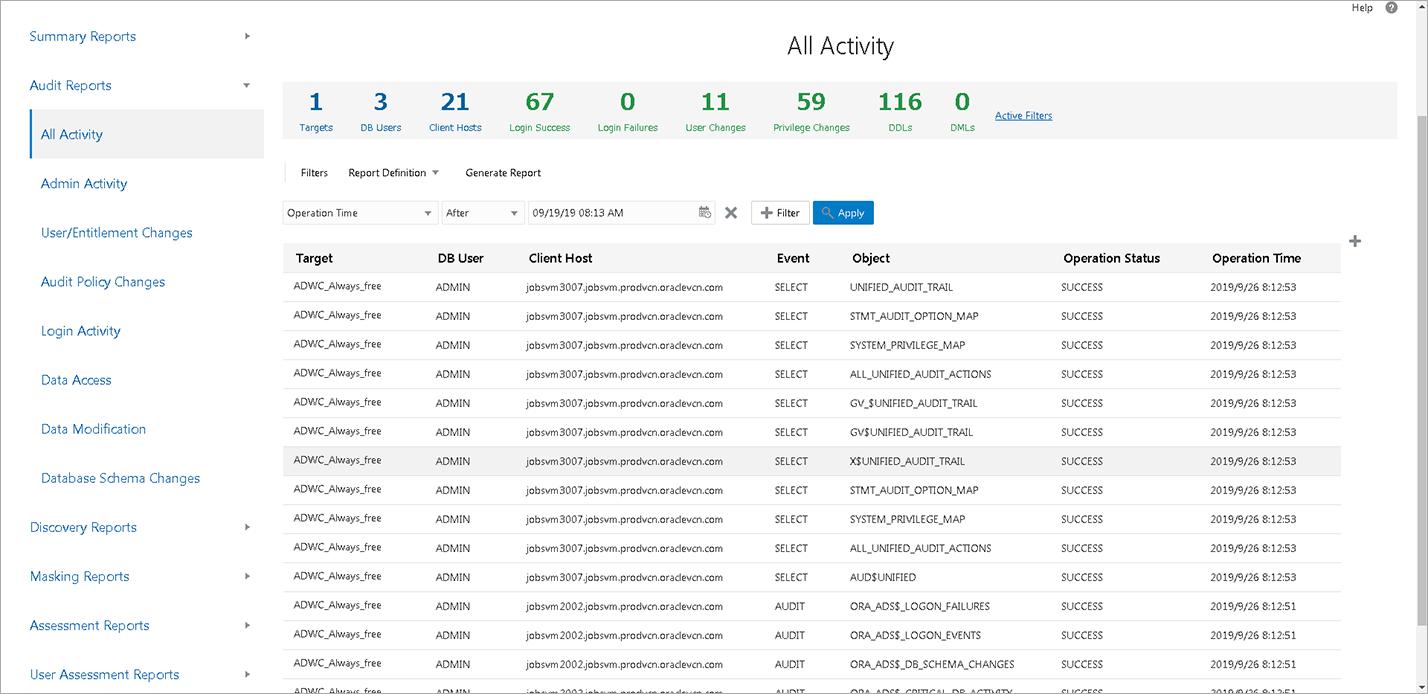Click the 11 User Changes count
1428x694 pixels.
[715, 111]
